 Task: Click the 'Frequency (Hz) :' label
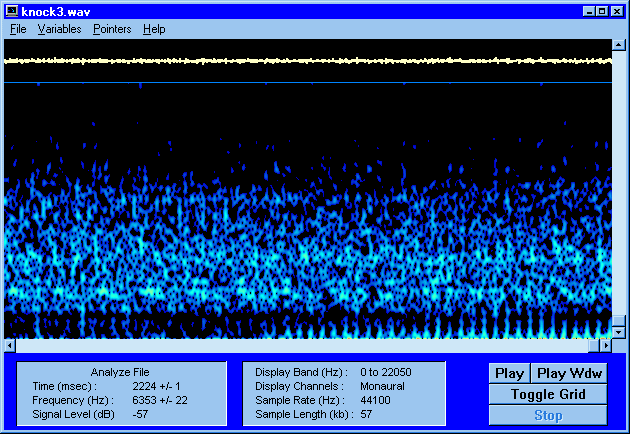pos(73,400)
